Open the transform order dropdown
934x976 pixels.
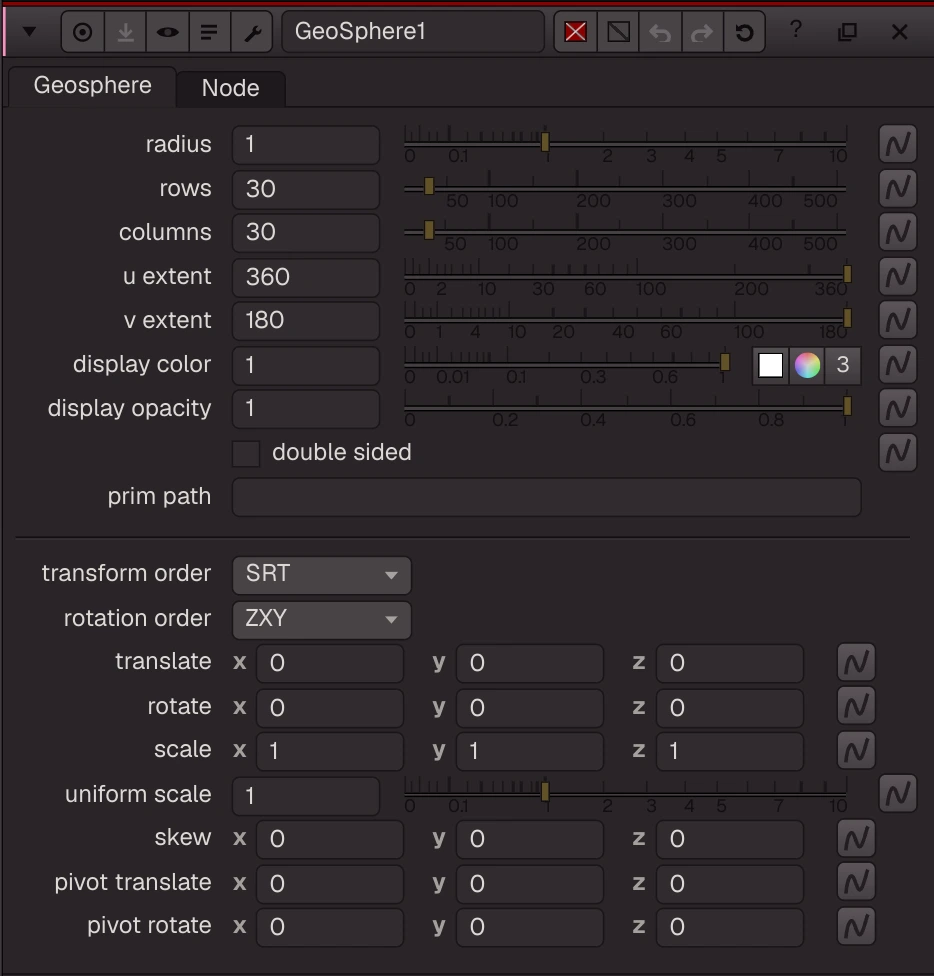pos(322,575)
